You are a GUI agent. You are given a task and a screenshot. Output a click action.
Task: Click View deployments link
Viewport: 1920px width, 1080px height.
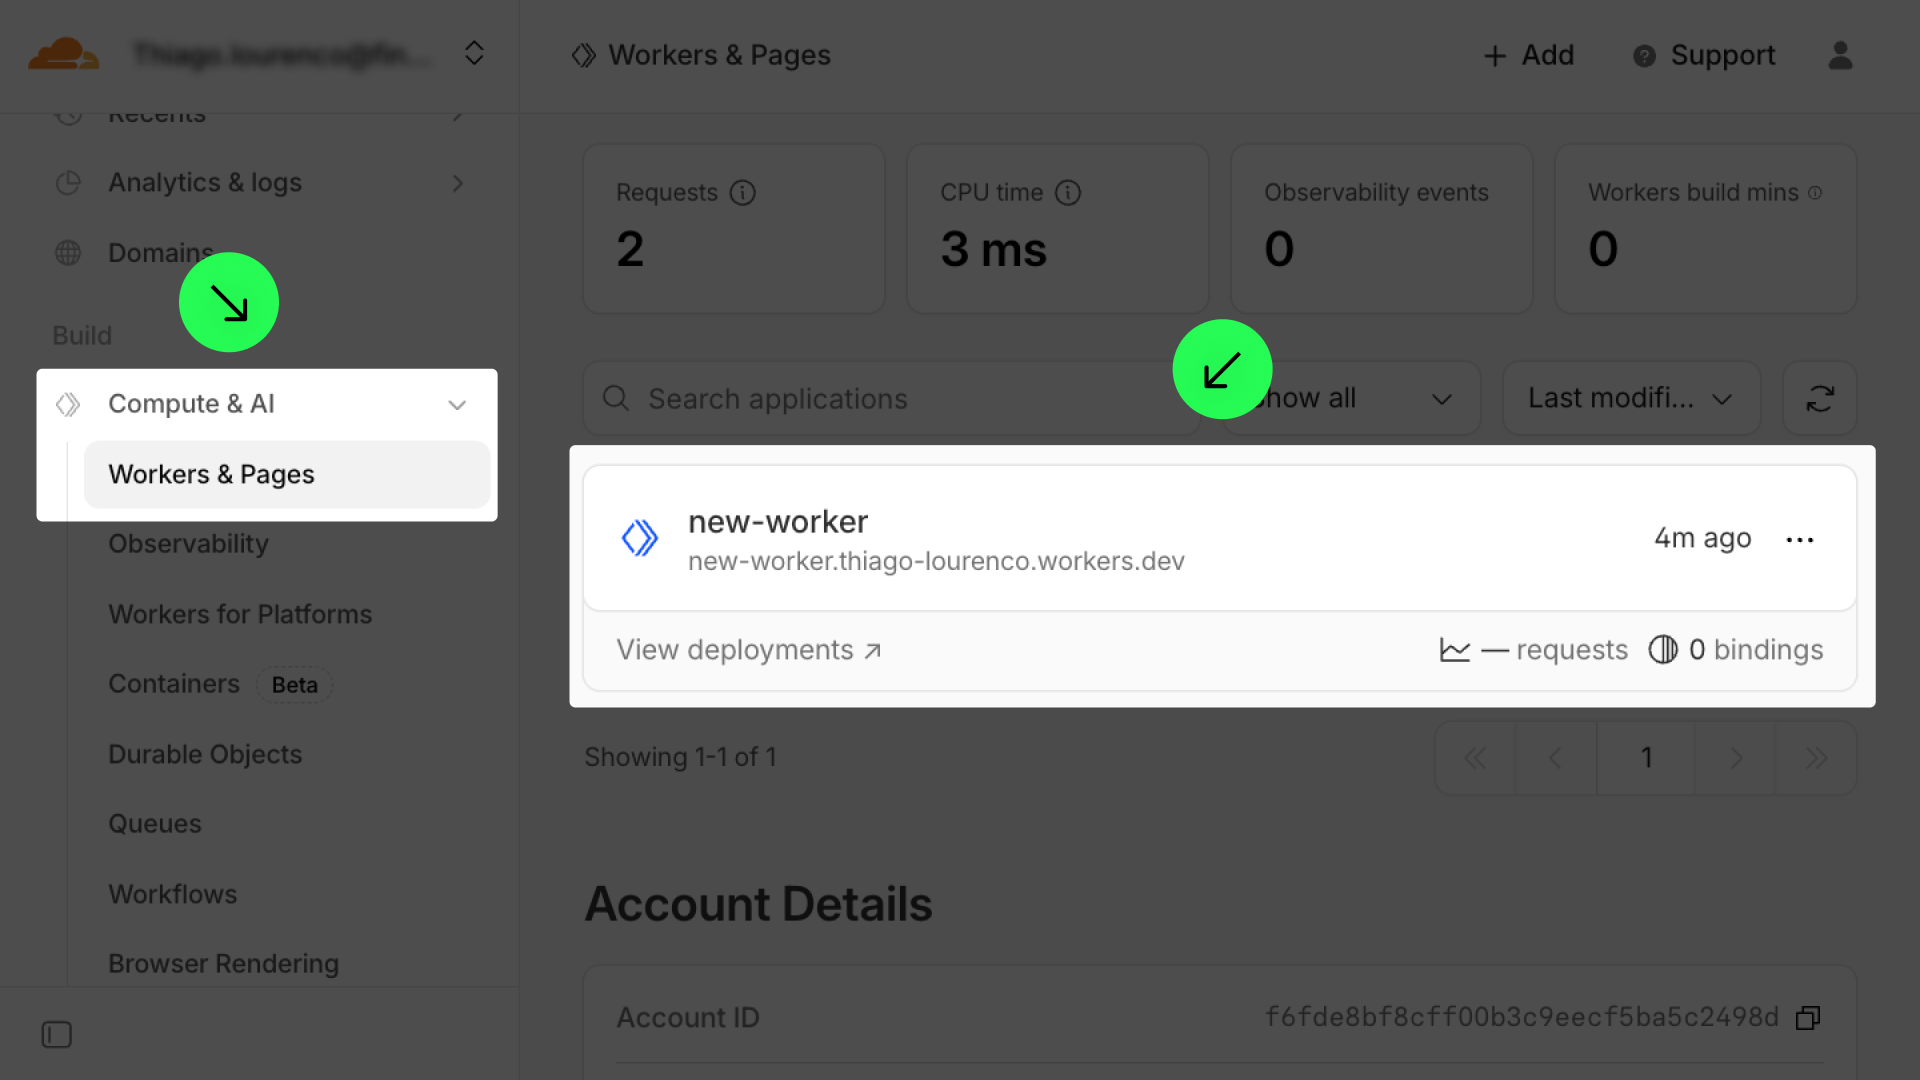tap(748, 651)
